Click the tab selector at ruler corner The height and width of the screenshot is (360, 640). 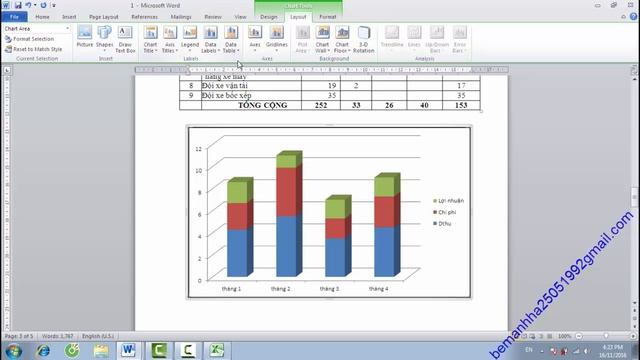[7, 70]
